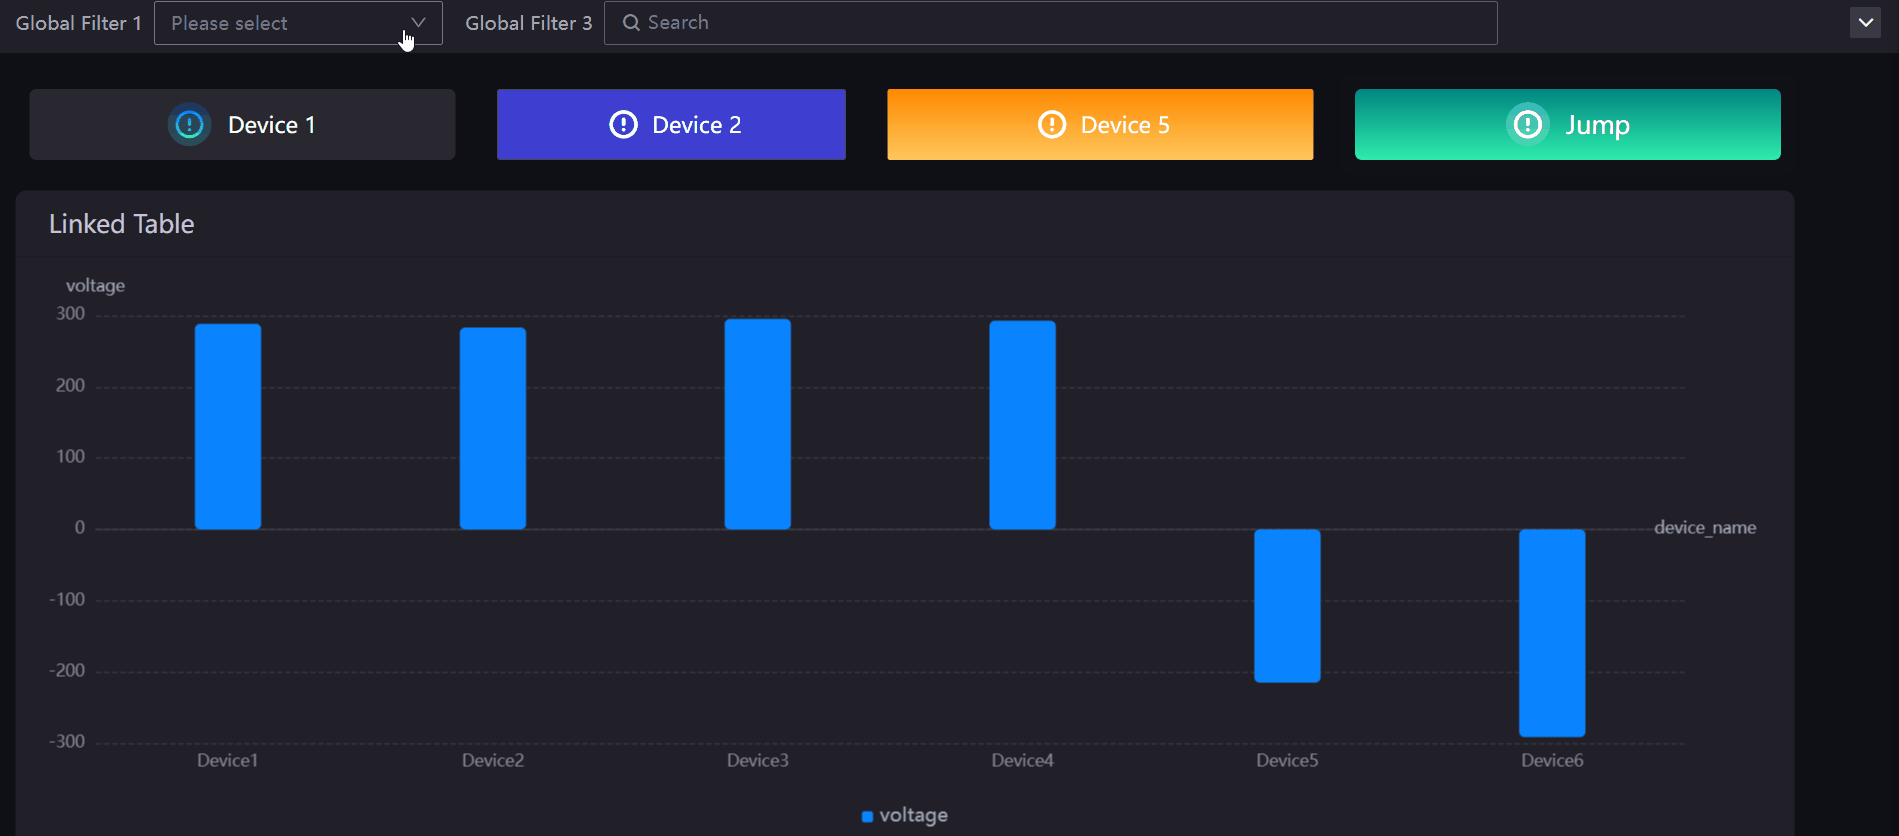The width and height of the screenshot is (1899, 836).
Task: Click the alert icon on Device 2 button
Action: [x=623, y=125]
